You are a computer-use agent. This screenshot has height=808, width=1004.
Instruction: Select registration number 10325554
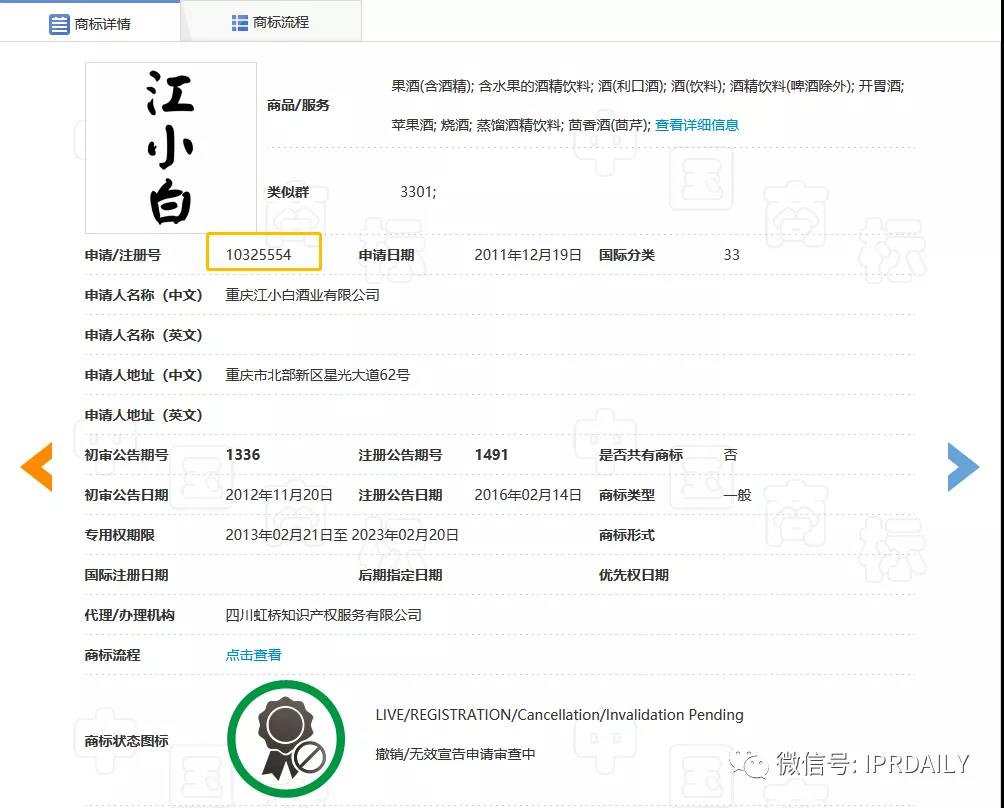click(259, 255)
